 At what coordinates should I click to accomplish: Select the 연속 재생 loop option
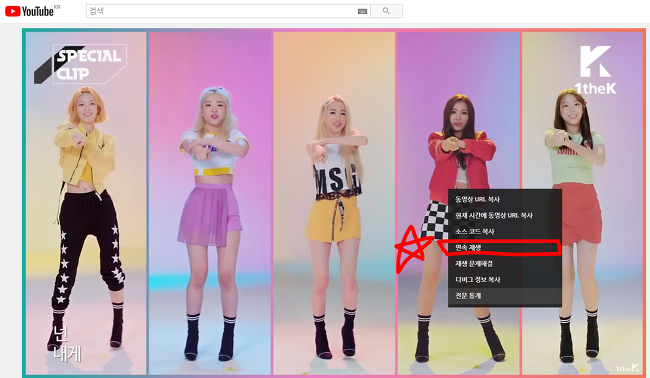point(505,247)
